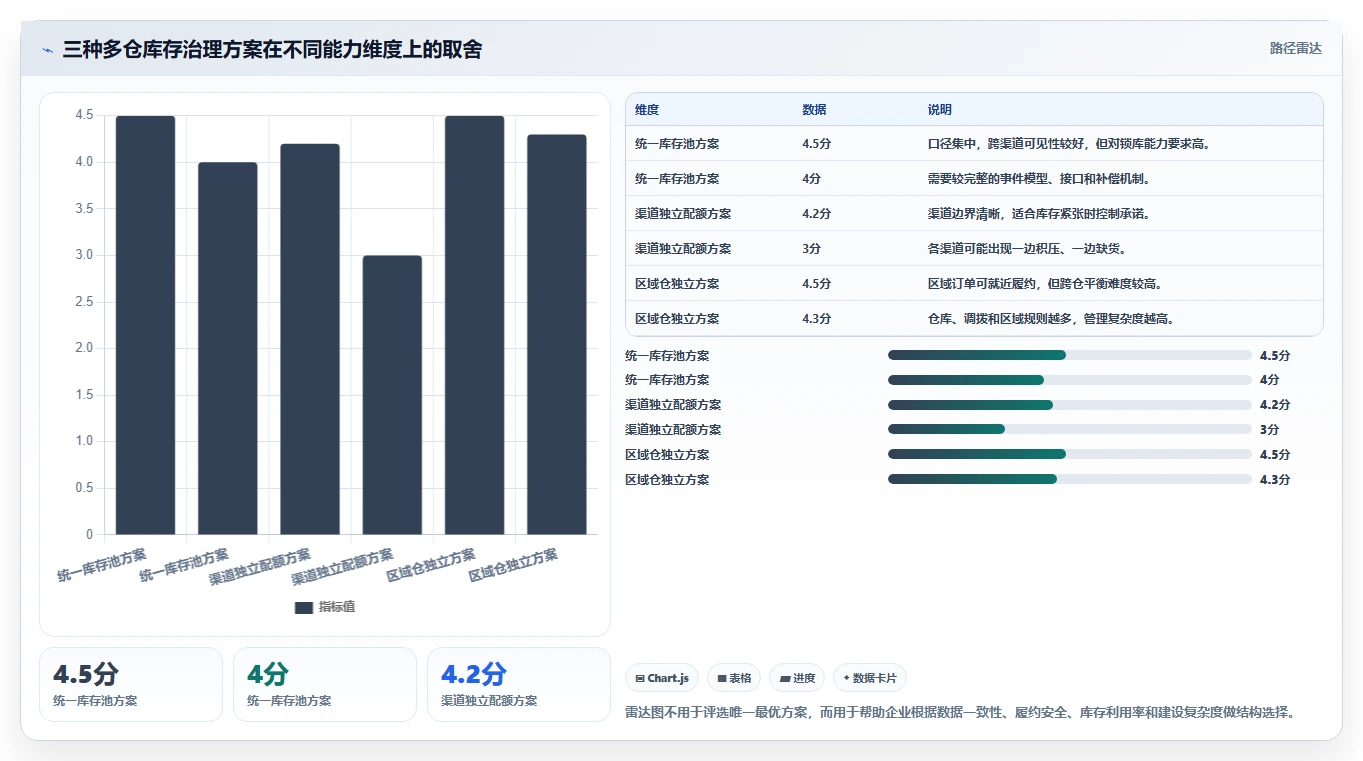
Task: Click the description 需要较完整的事件模型、接口和补偿机制。
Action: 1040,179
